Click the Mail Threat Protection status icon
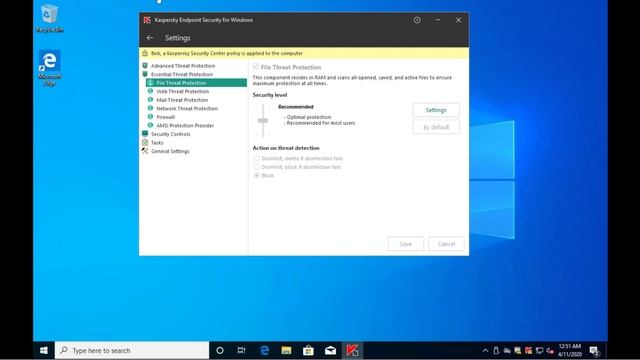Screen dimensions: 640x360 pos(150,100)
